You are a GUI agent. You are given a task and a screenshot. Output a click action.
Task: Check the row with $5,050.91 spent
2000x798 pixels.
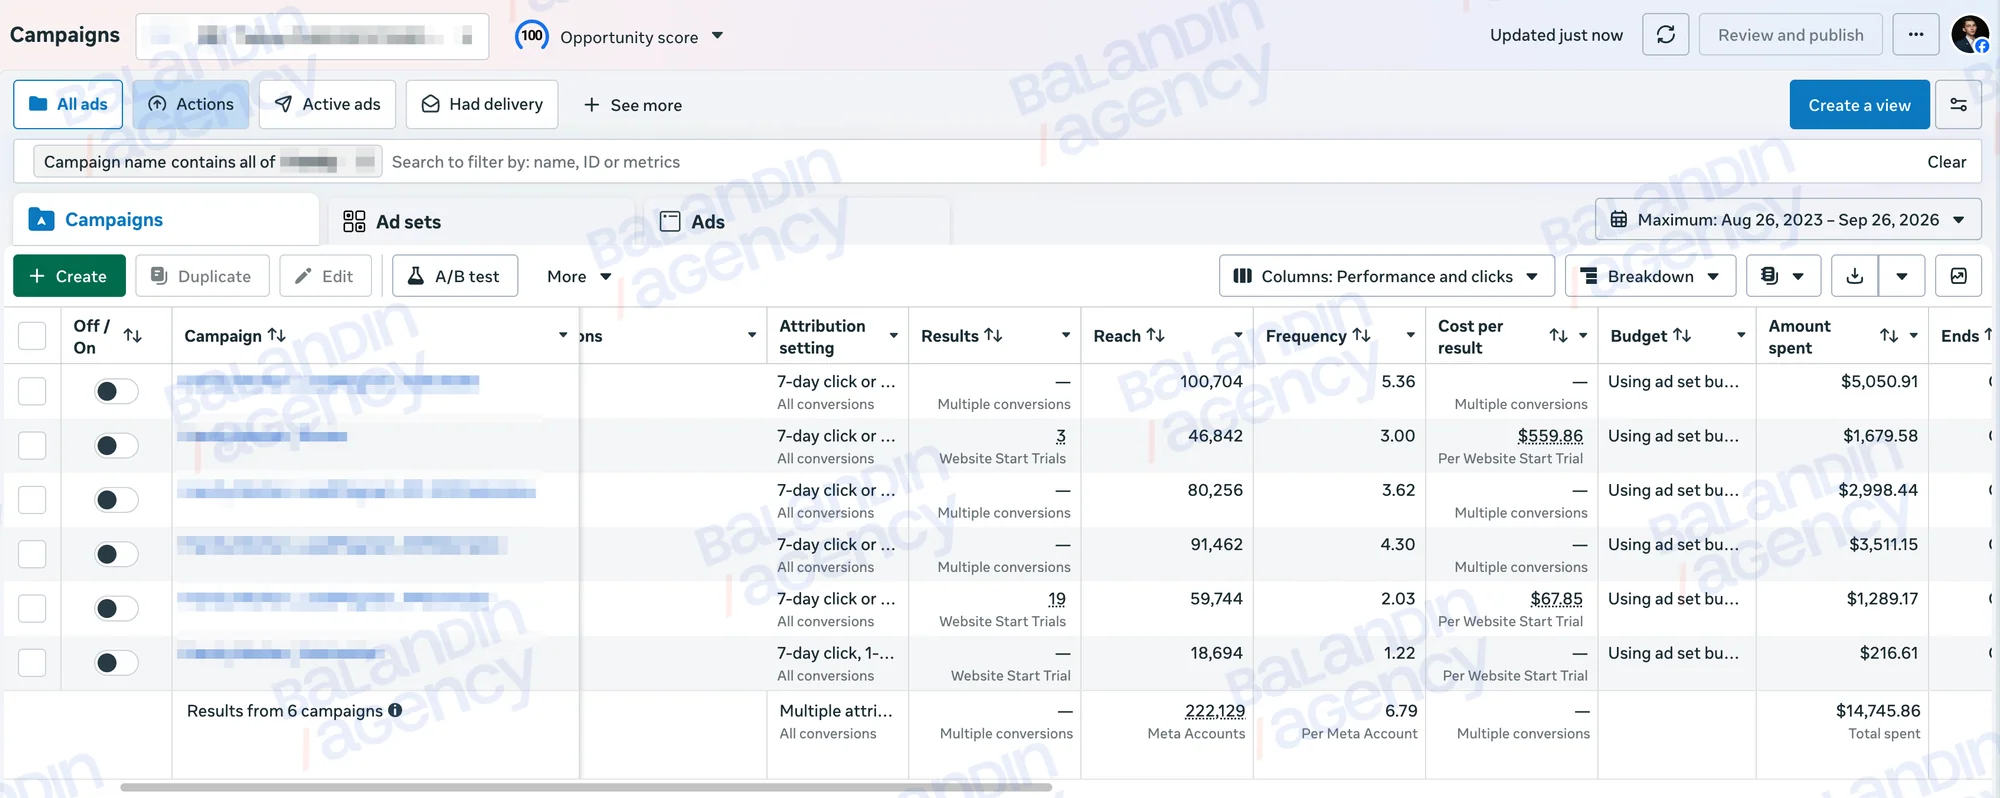point(32,391)
